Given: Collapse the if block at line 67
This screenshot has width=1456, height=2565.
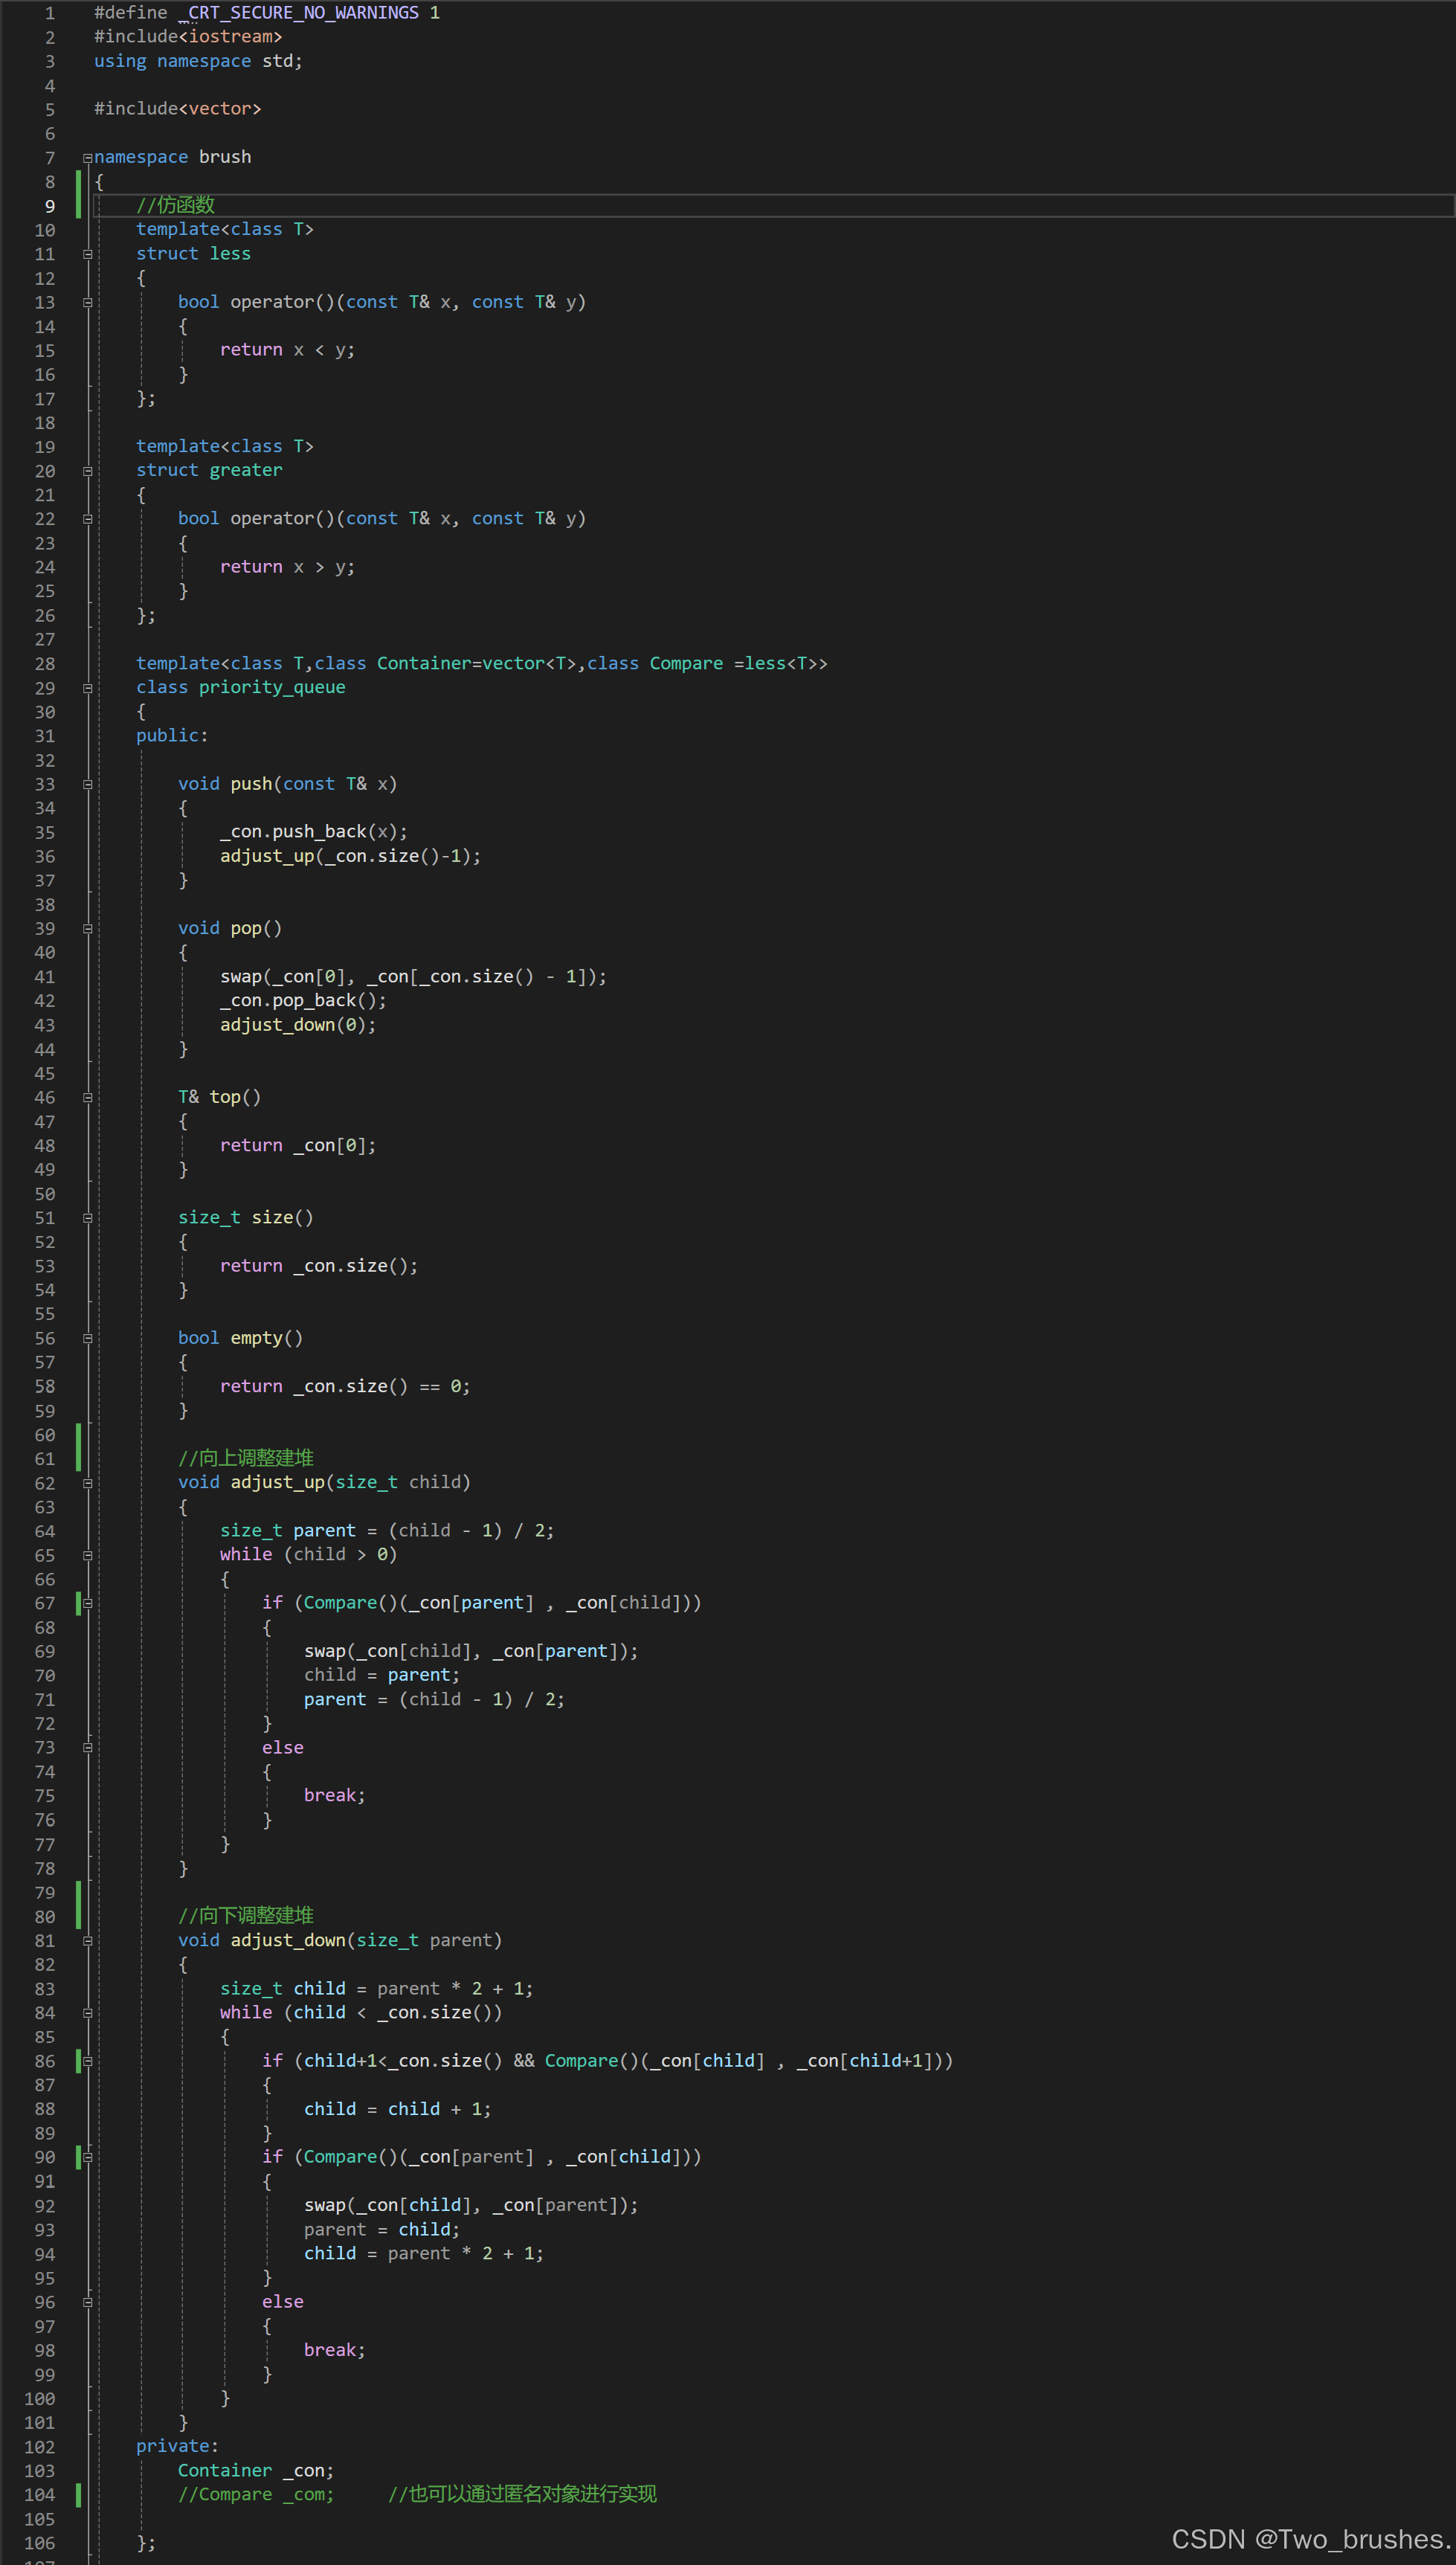Looking at the screenshot, I should [88, 1603].
